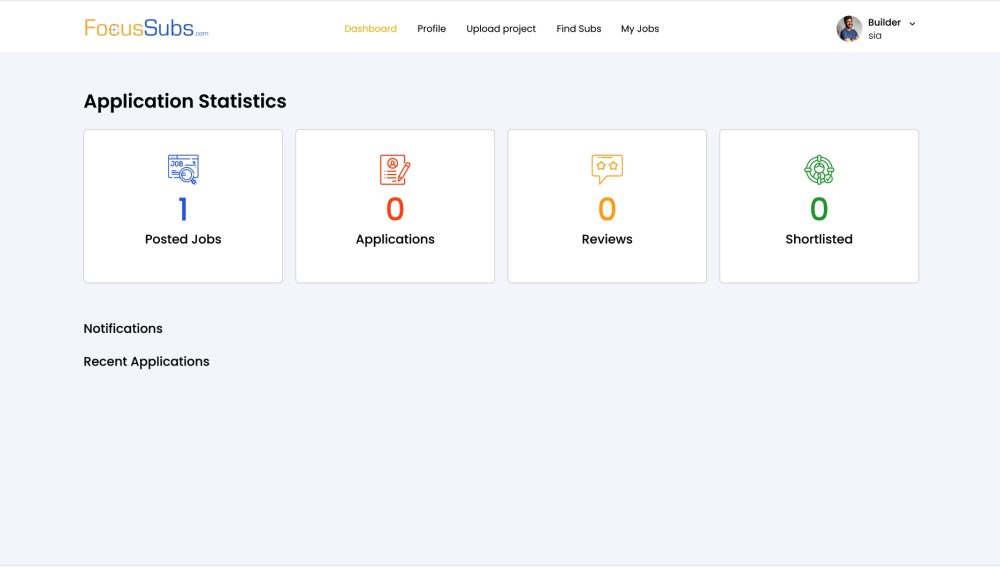Image resolution: width=1000 pixels, height=567 pixels.
Task: Select Upload project in navigation
Action: coord(501,29)
